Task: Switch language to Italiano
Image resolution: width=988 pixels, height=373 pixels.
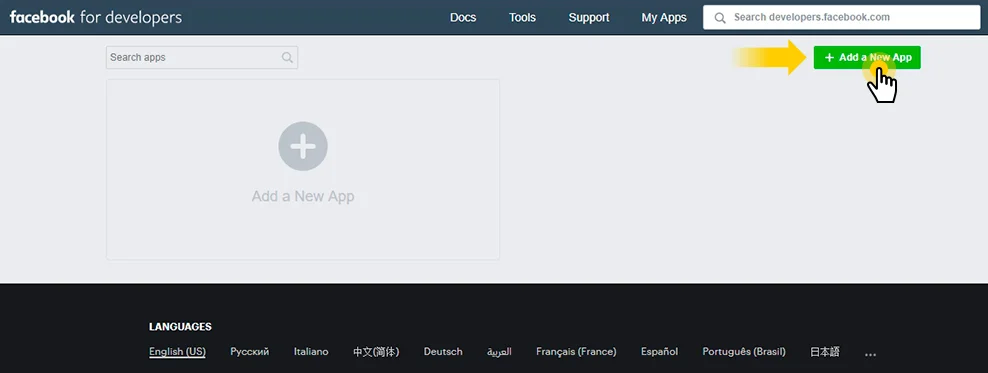Action: (x=311, y=352)
